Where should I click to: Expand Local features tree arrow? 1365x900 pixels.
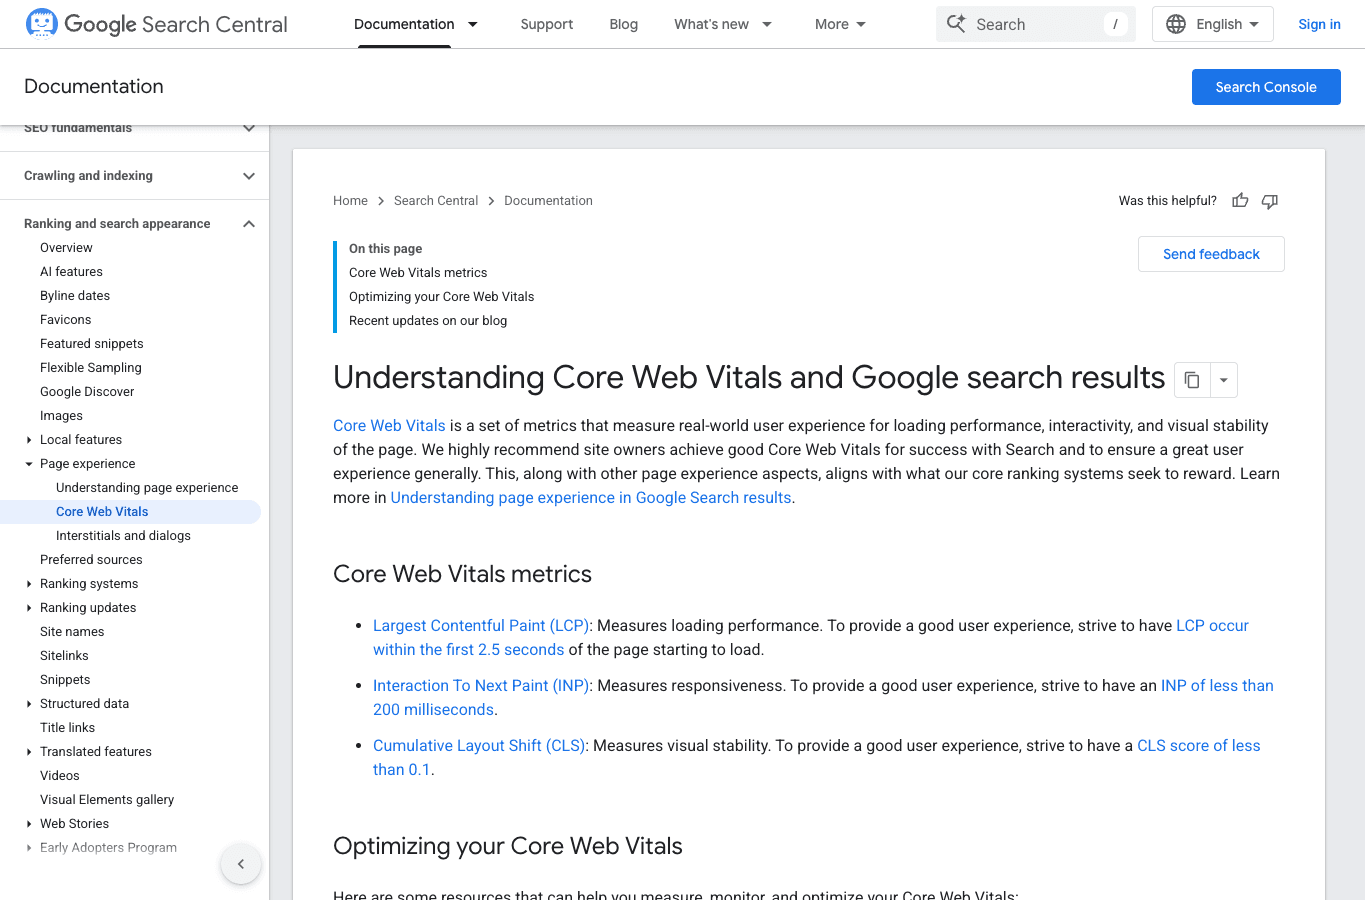tap(29, 440)
